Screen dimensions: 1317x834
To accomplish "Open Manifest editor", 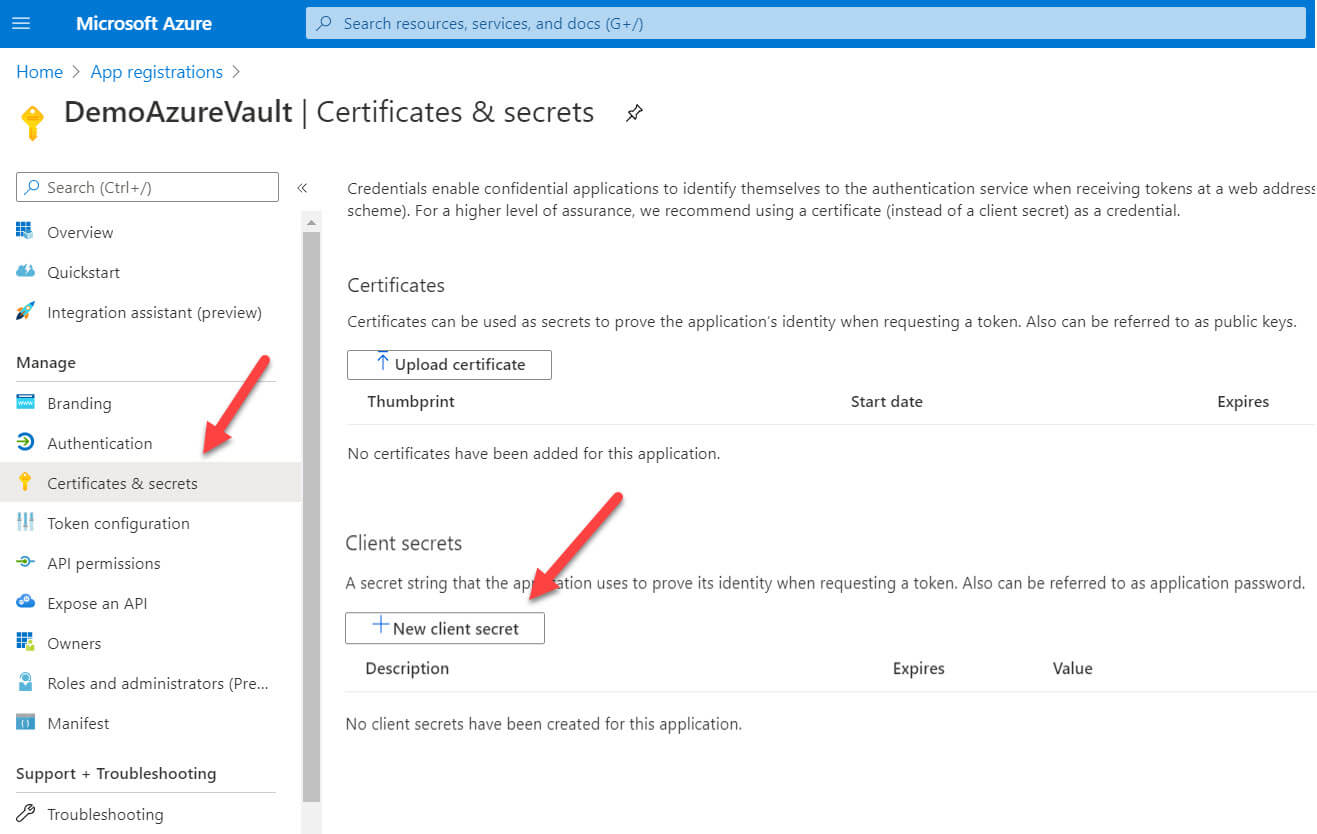I will [x=78, y=723].
